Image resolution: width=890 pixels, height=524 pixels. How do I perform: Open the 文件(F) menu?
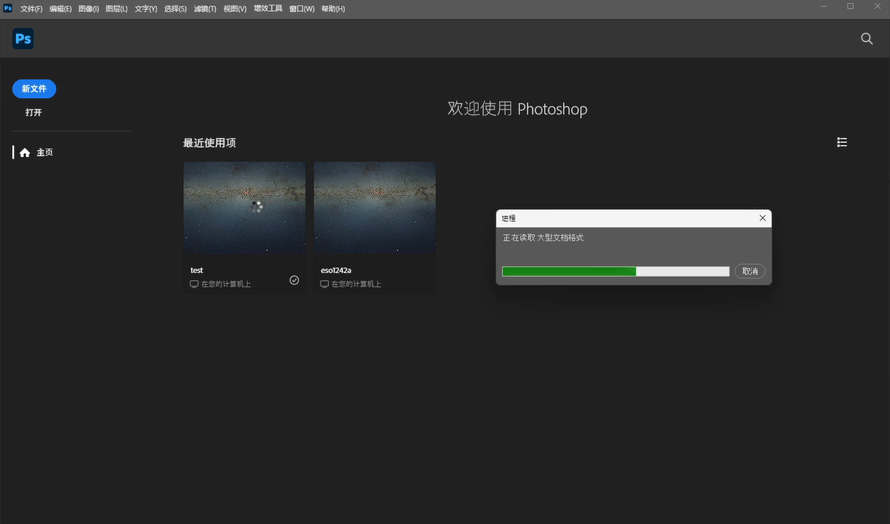click(31, 9)
